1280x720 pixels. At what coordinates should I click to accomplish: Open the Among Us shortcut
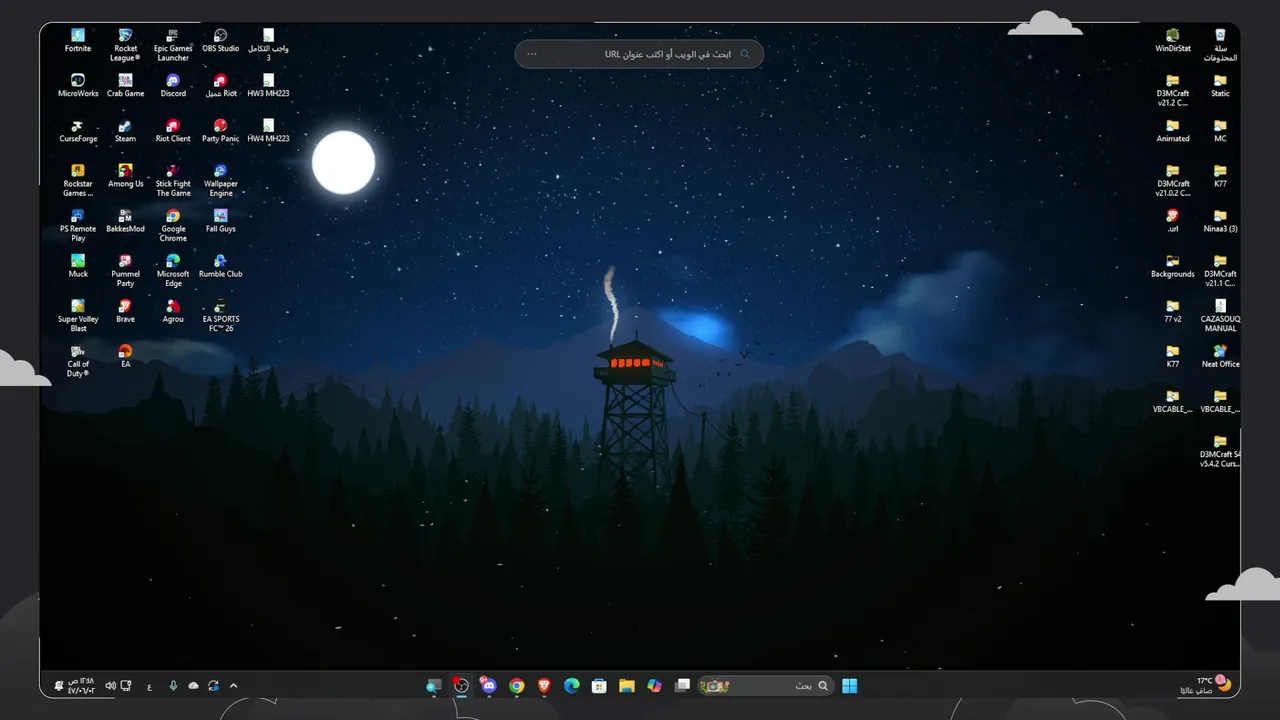[125, 176]
